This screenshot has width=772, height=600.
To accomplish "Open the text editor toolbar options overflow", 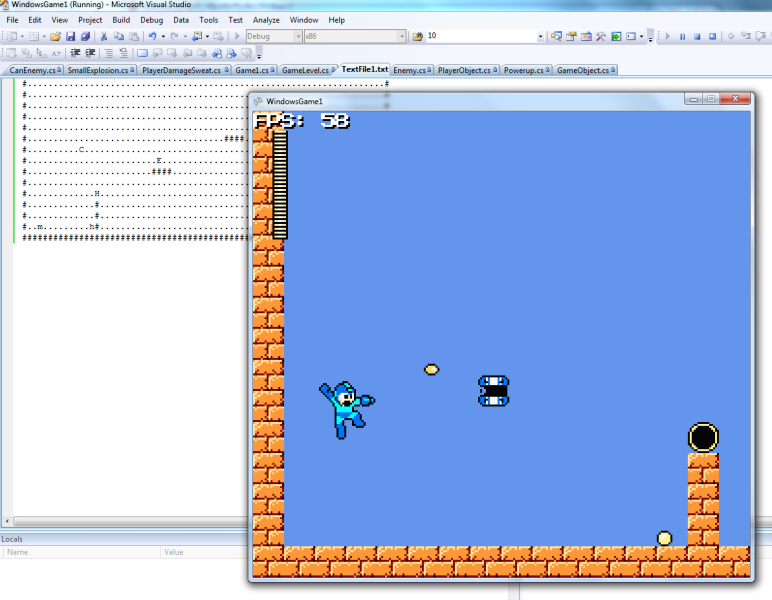I will click(x=259, y=54).
